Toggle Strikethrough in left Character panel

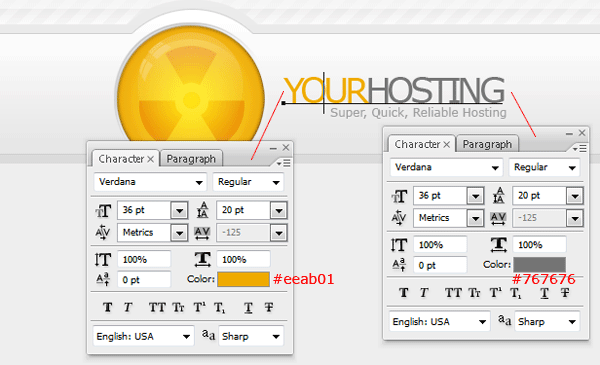tap(269, 307)
